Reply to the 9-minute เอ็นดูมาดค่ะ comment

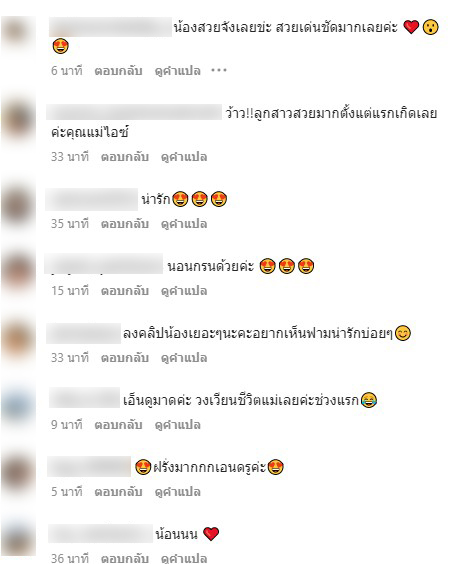click(118, 425)
